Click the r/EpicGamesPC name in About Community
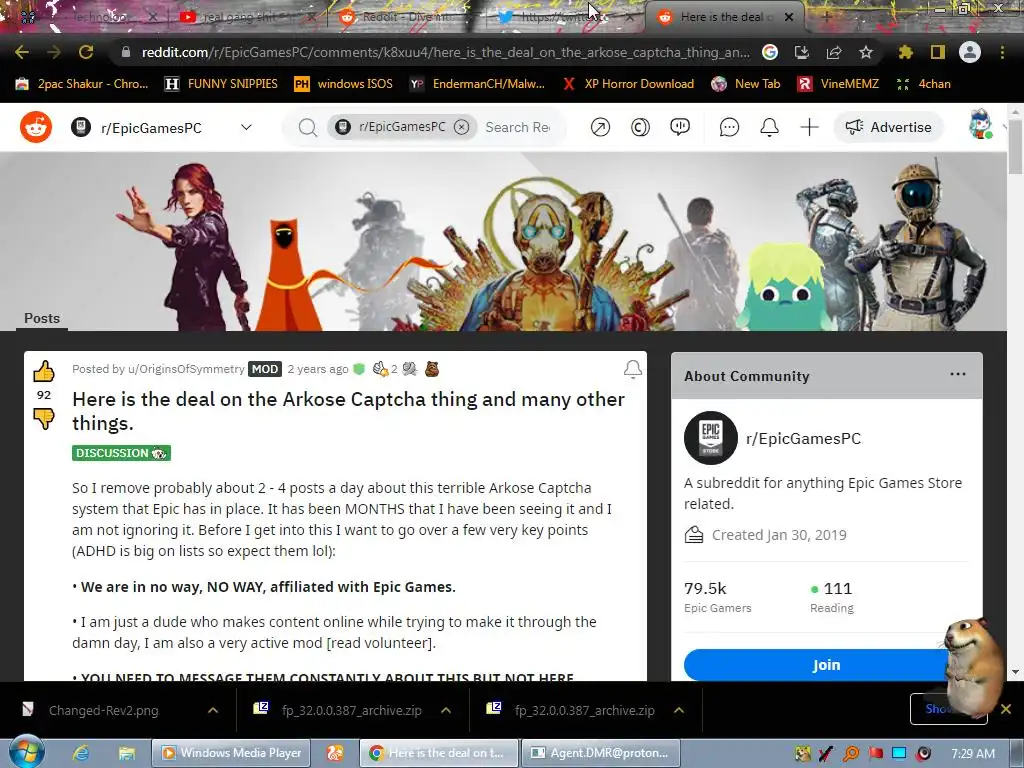The image size is (1024, 768). [x=803, y=438]
